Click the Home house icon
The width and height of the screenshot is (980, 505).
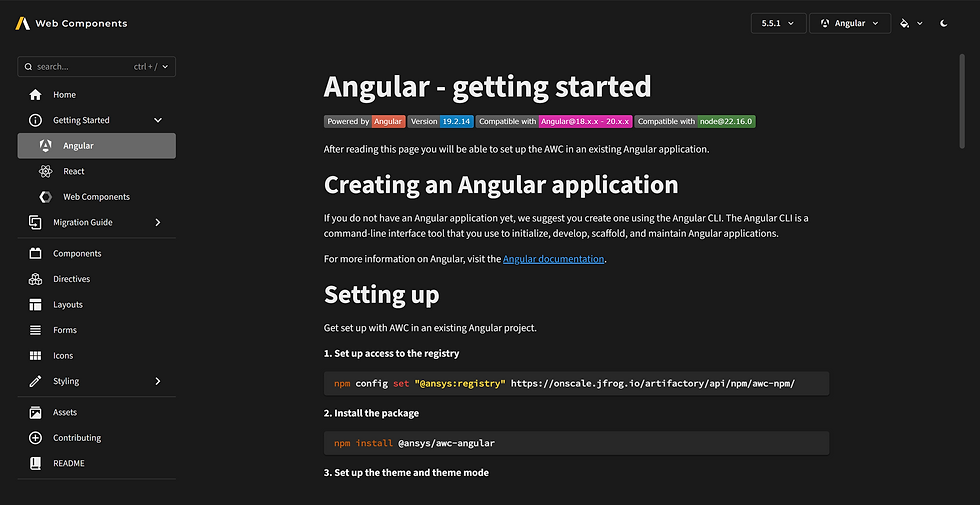[x=36, y=95]
